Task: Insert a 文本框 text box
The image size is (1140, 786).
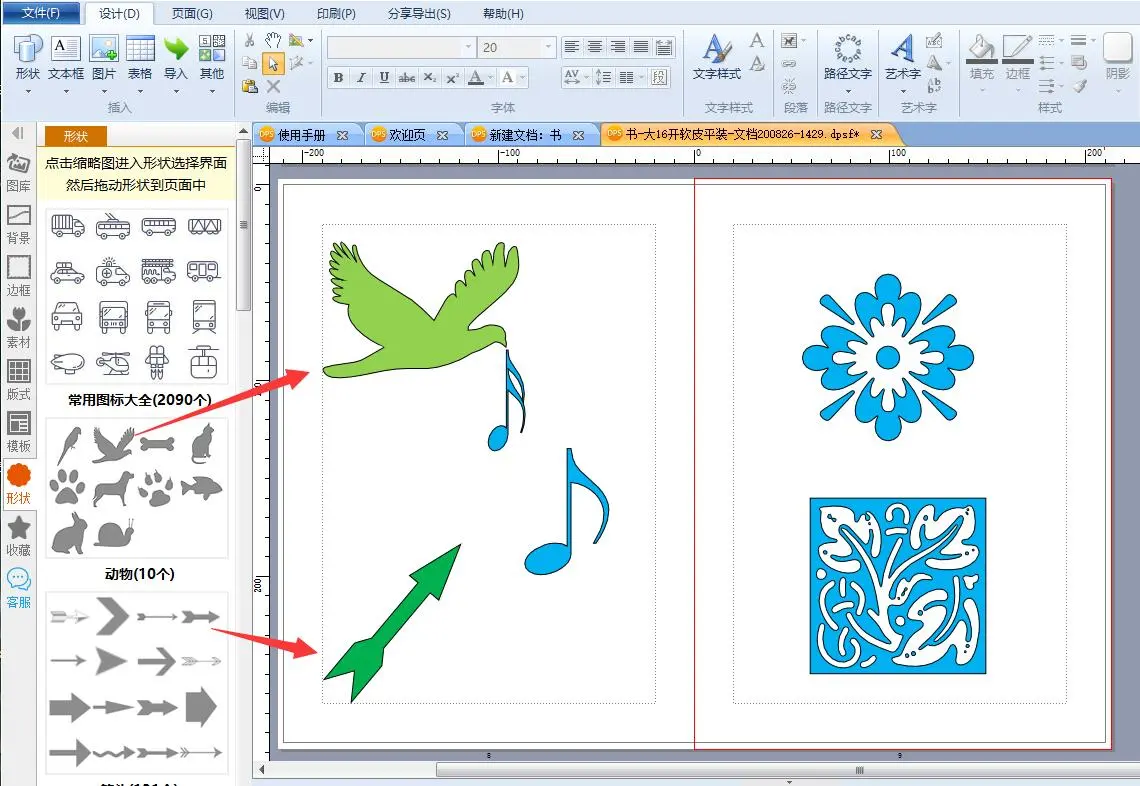Action: (x=66, y=50)
